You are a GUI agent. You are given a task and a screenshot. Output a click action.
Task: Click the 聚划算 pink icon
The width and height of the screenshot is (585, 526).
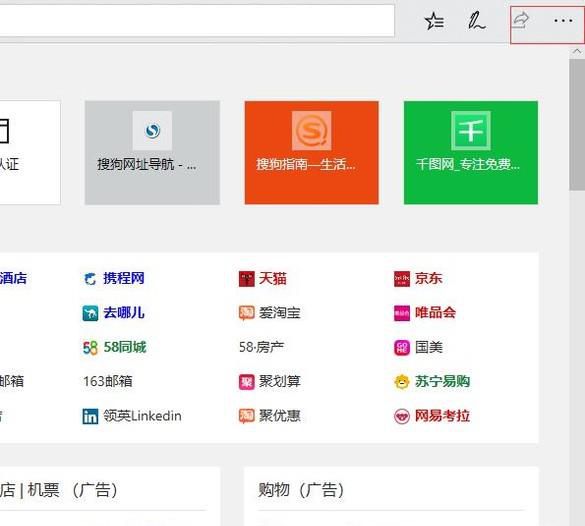pyautogui.click(x=246, y=382)
